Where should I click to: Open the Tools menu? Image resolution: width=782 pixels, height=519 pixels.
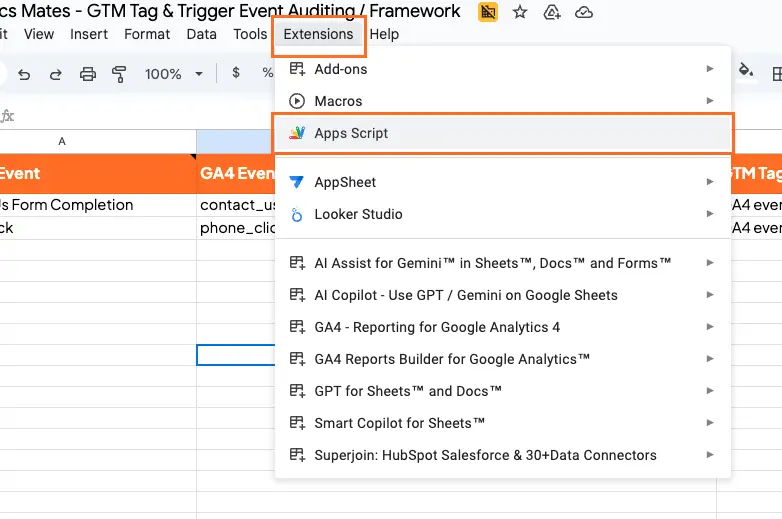(250, 34)
